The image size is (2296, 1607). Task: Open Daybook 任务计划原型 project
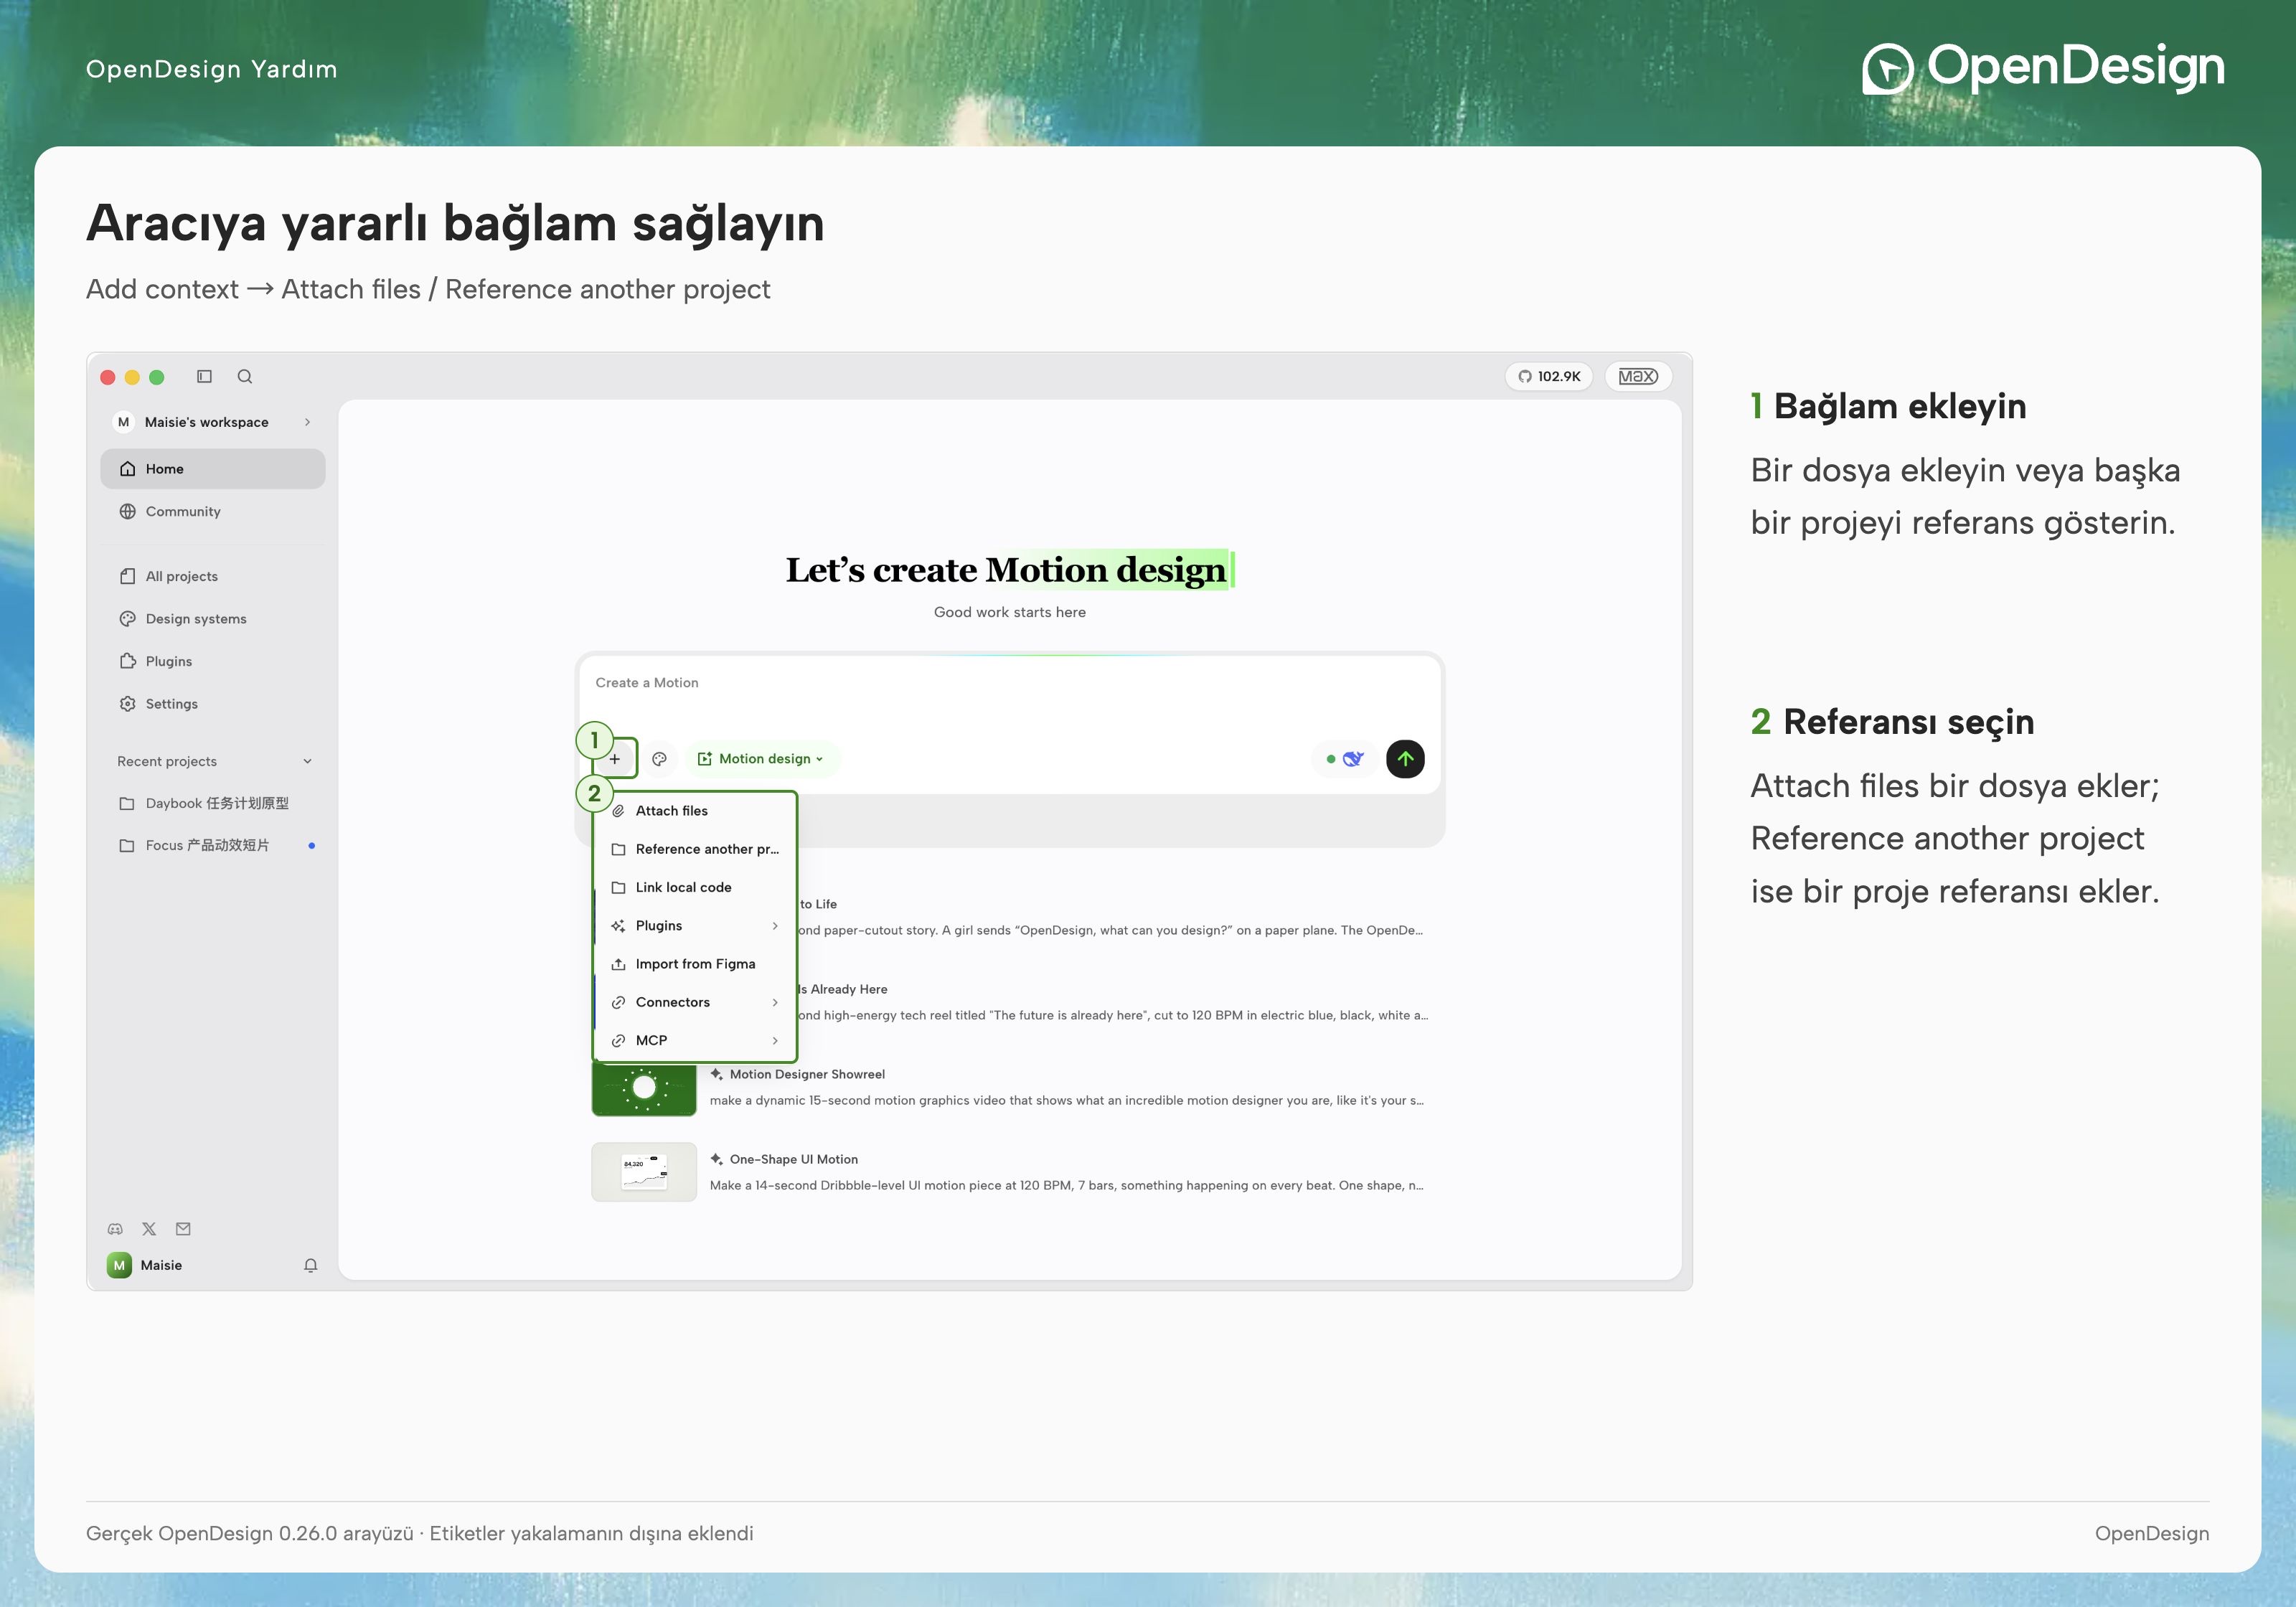click(213, 803)
